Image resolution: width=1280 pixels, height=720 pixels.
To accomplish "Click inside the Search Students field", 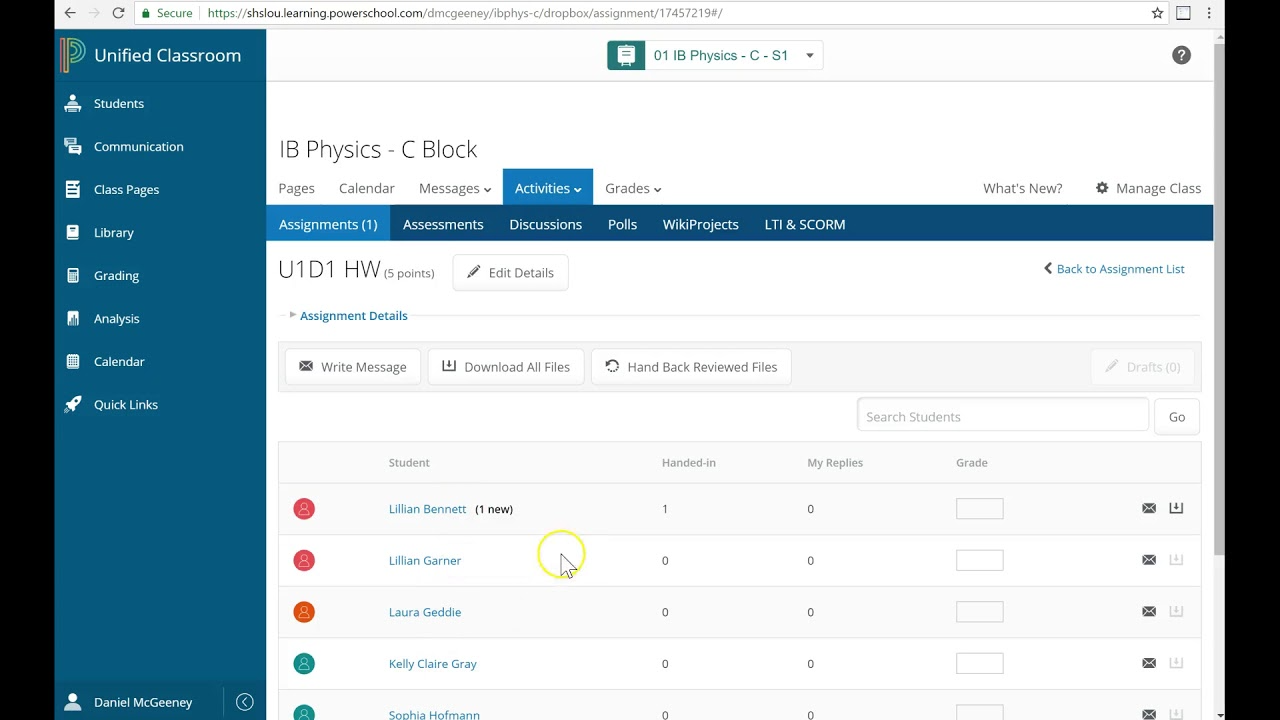I will click(1002, 416).
